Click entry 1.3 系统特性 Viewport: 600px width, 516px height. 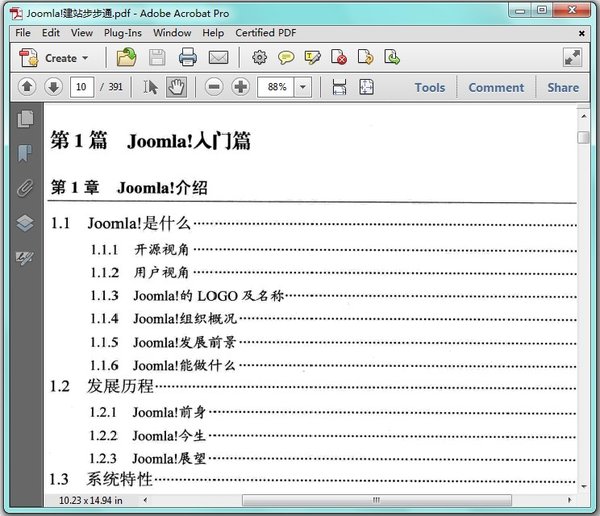(101, 479)
